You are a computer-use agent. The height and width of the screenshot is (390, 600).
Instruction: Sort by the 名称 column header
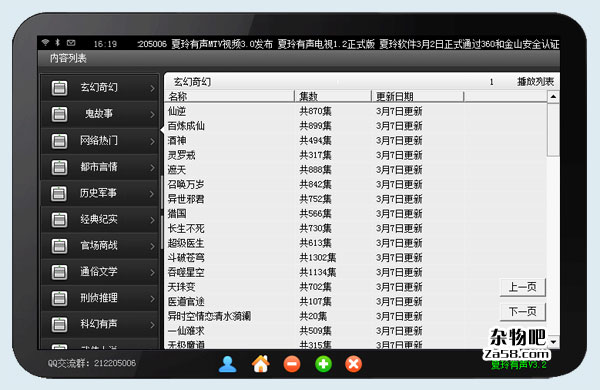(230, 96)
